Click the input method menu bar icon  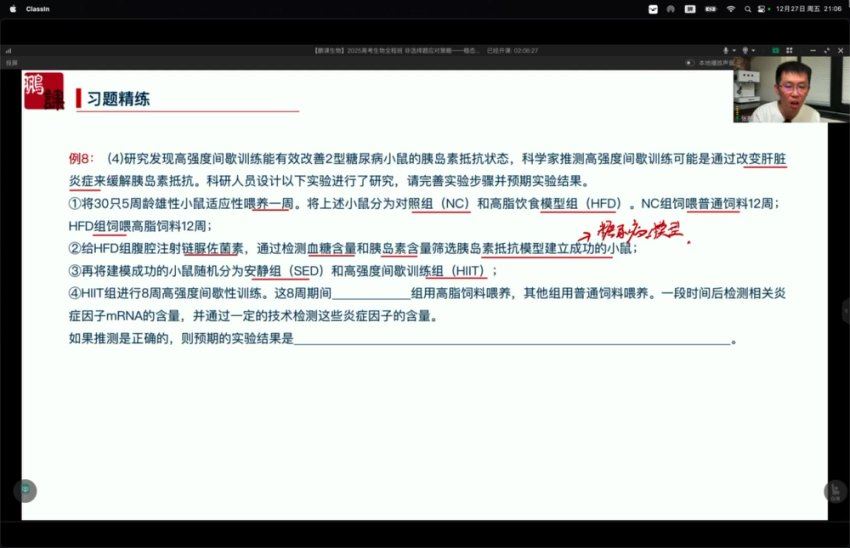click(x=690, y=9)
